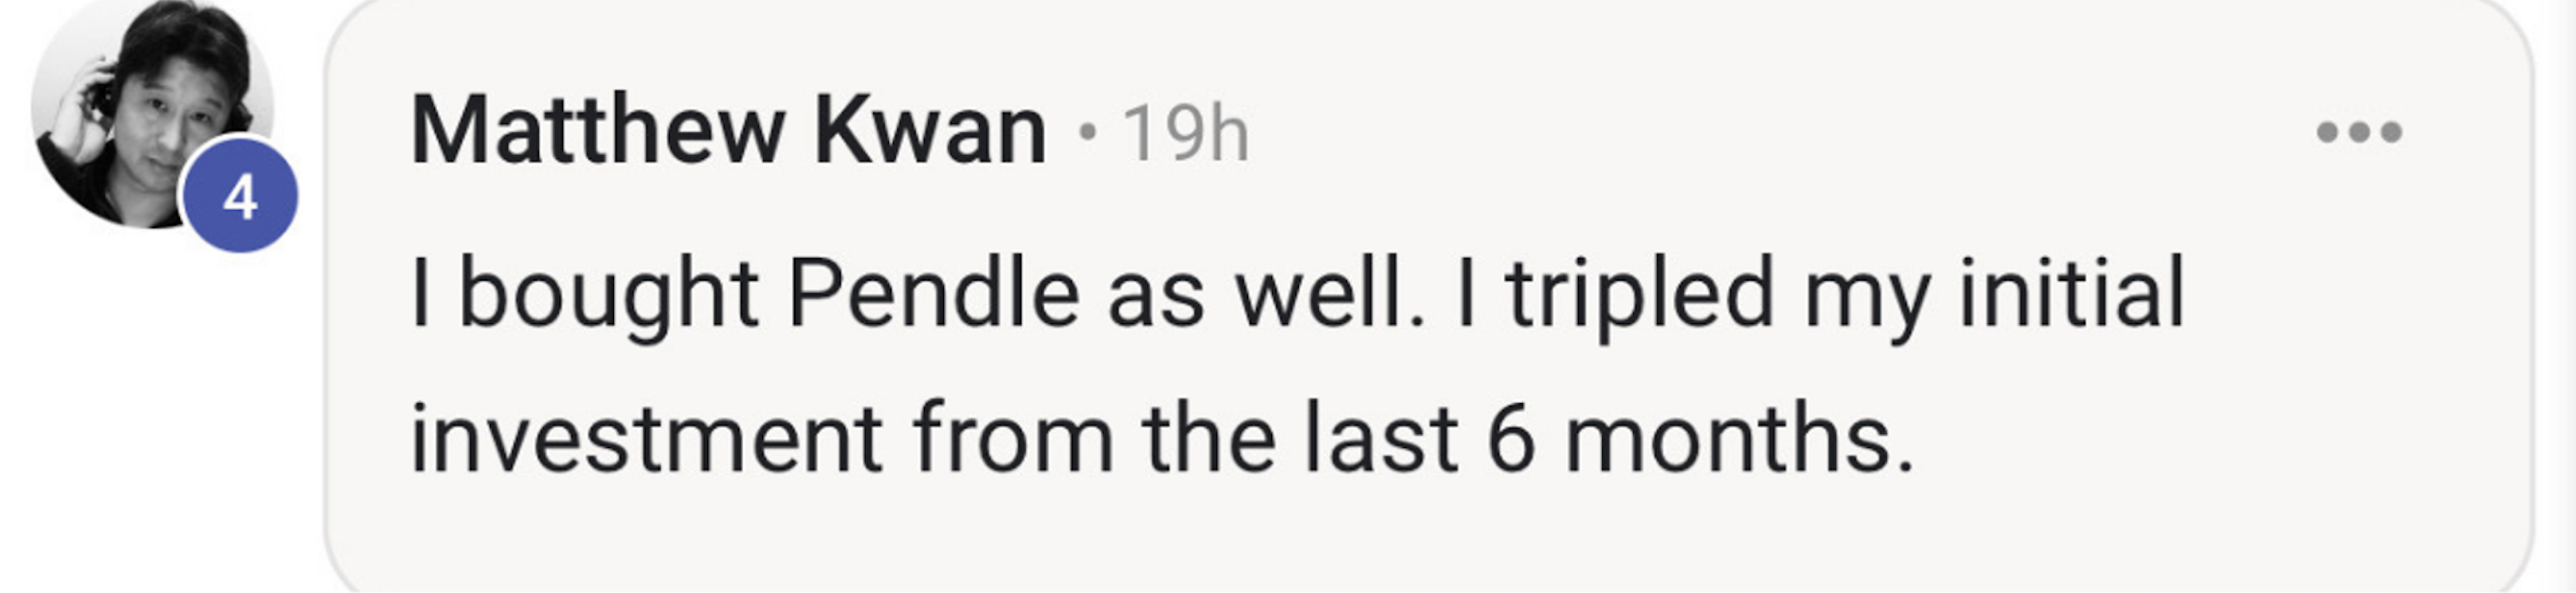Click the word "investment" in the comment
The width and height of the screenshot is (2576, 593).
coord(646,439)
